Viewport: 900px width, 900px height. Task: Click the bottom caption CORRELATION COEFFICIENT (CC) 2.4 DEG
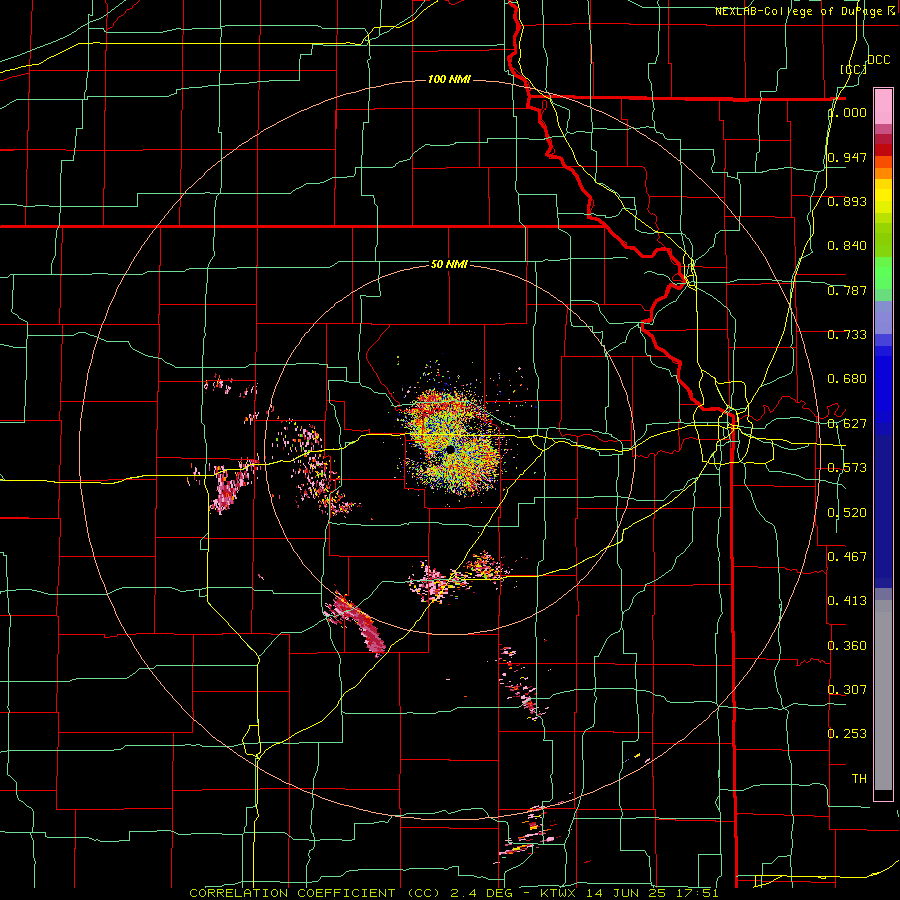click(351, 893)
